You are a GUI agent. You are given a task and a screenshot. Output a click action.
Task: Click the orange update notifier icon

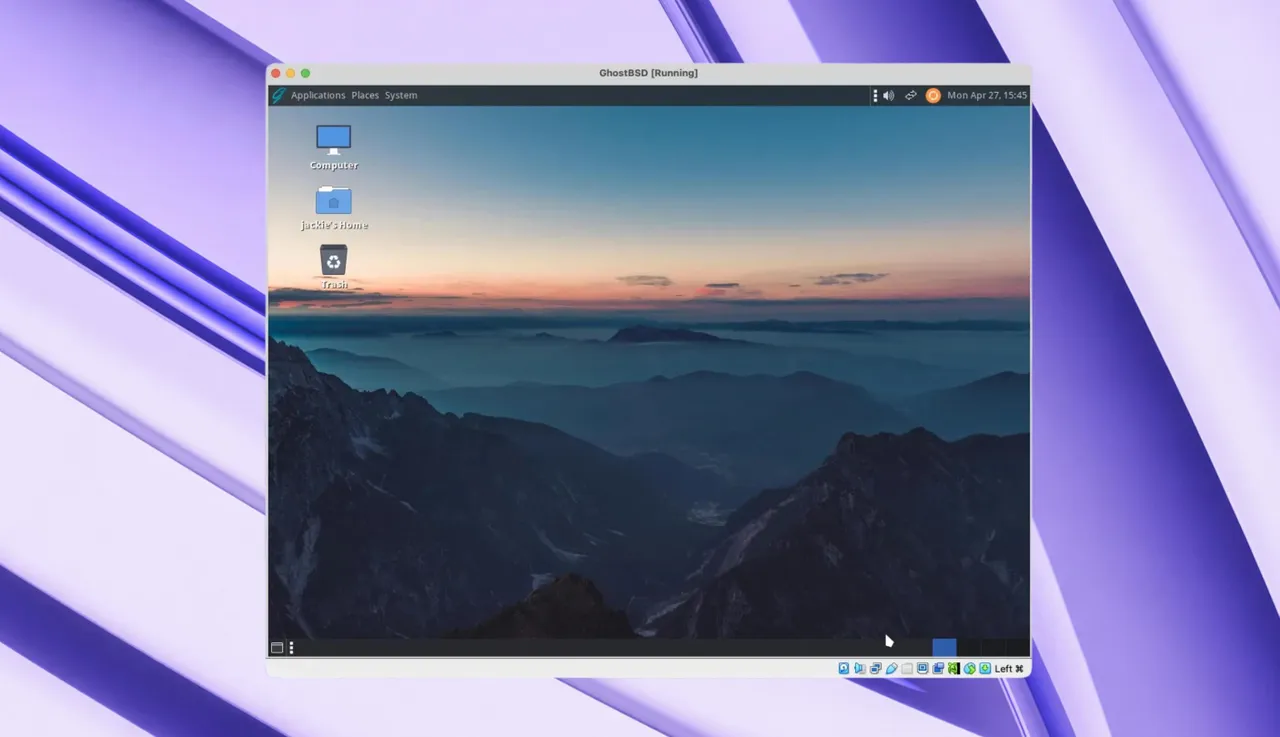click(x=933, y=96)
